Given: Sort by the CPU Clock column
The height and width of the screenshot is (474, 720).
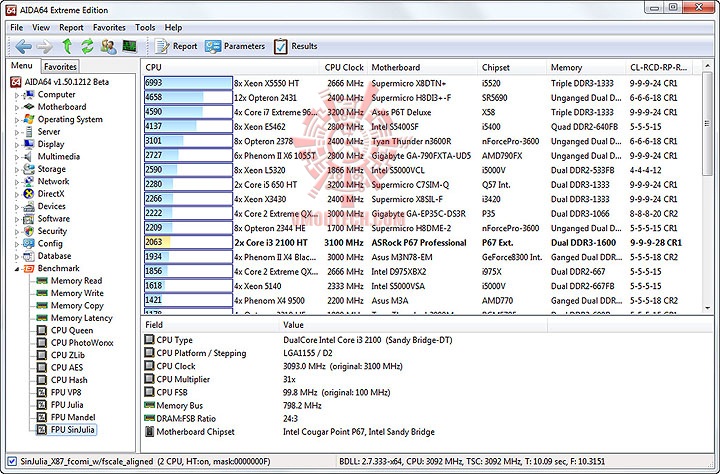Looking at the screenshot, I should pyautogui.click(x=343, y=67).
